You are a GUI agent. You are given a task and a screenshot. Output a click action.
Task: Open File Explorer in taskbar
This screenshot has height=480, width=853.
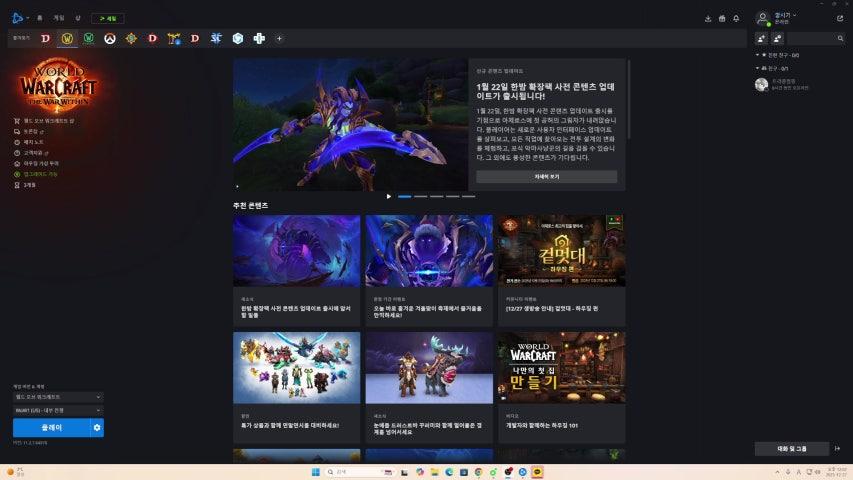434,472
